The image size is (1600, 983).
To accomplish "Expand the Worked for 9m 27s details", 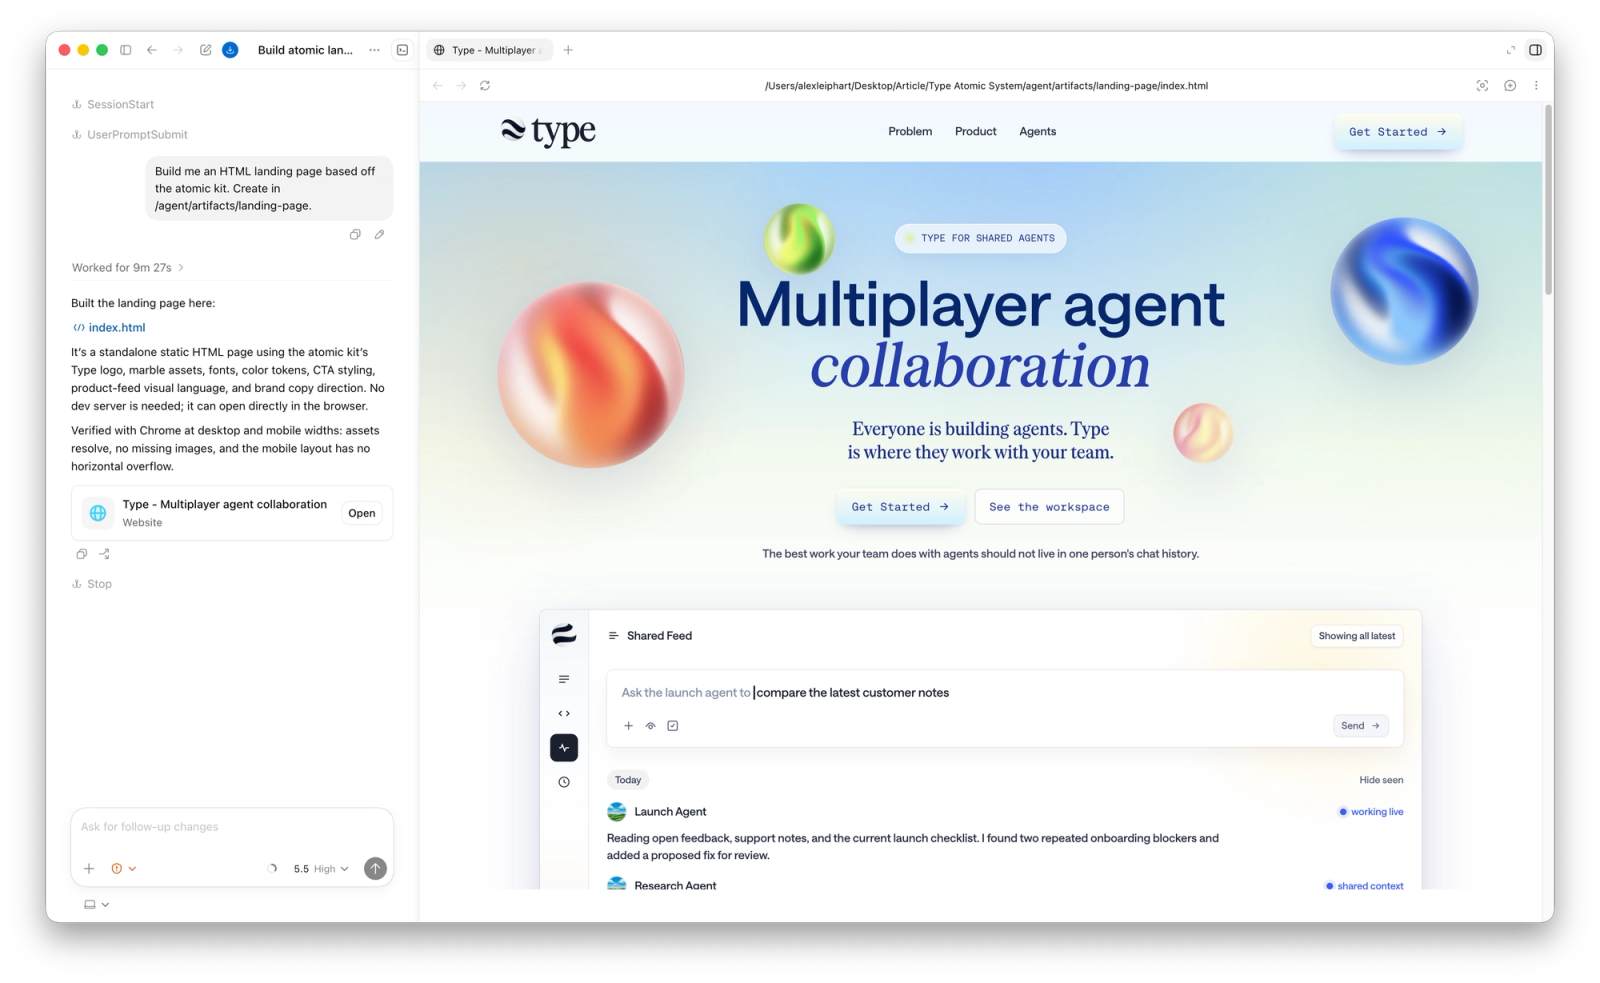I will click(127, 268).
